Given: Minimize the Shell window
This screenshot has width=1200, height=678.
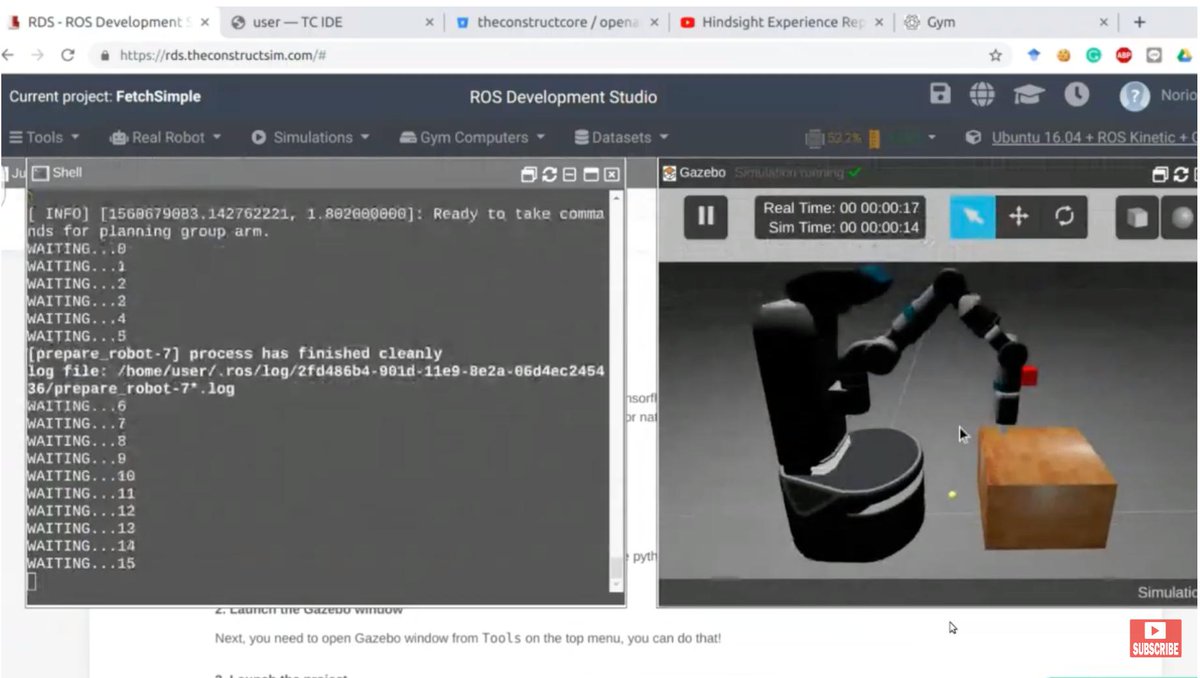Looking at the screenshot, I should tap(569, 174).
